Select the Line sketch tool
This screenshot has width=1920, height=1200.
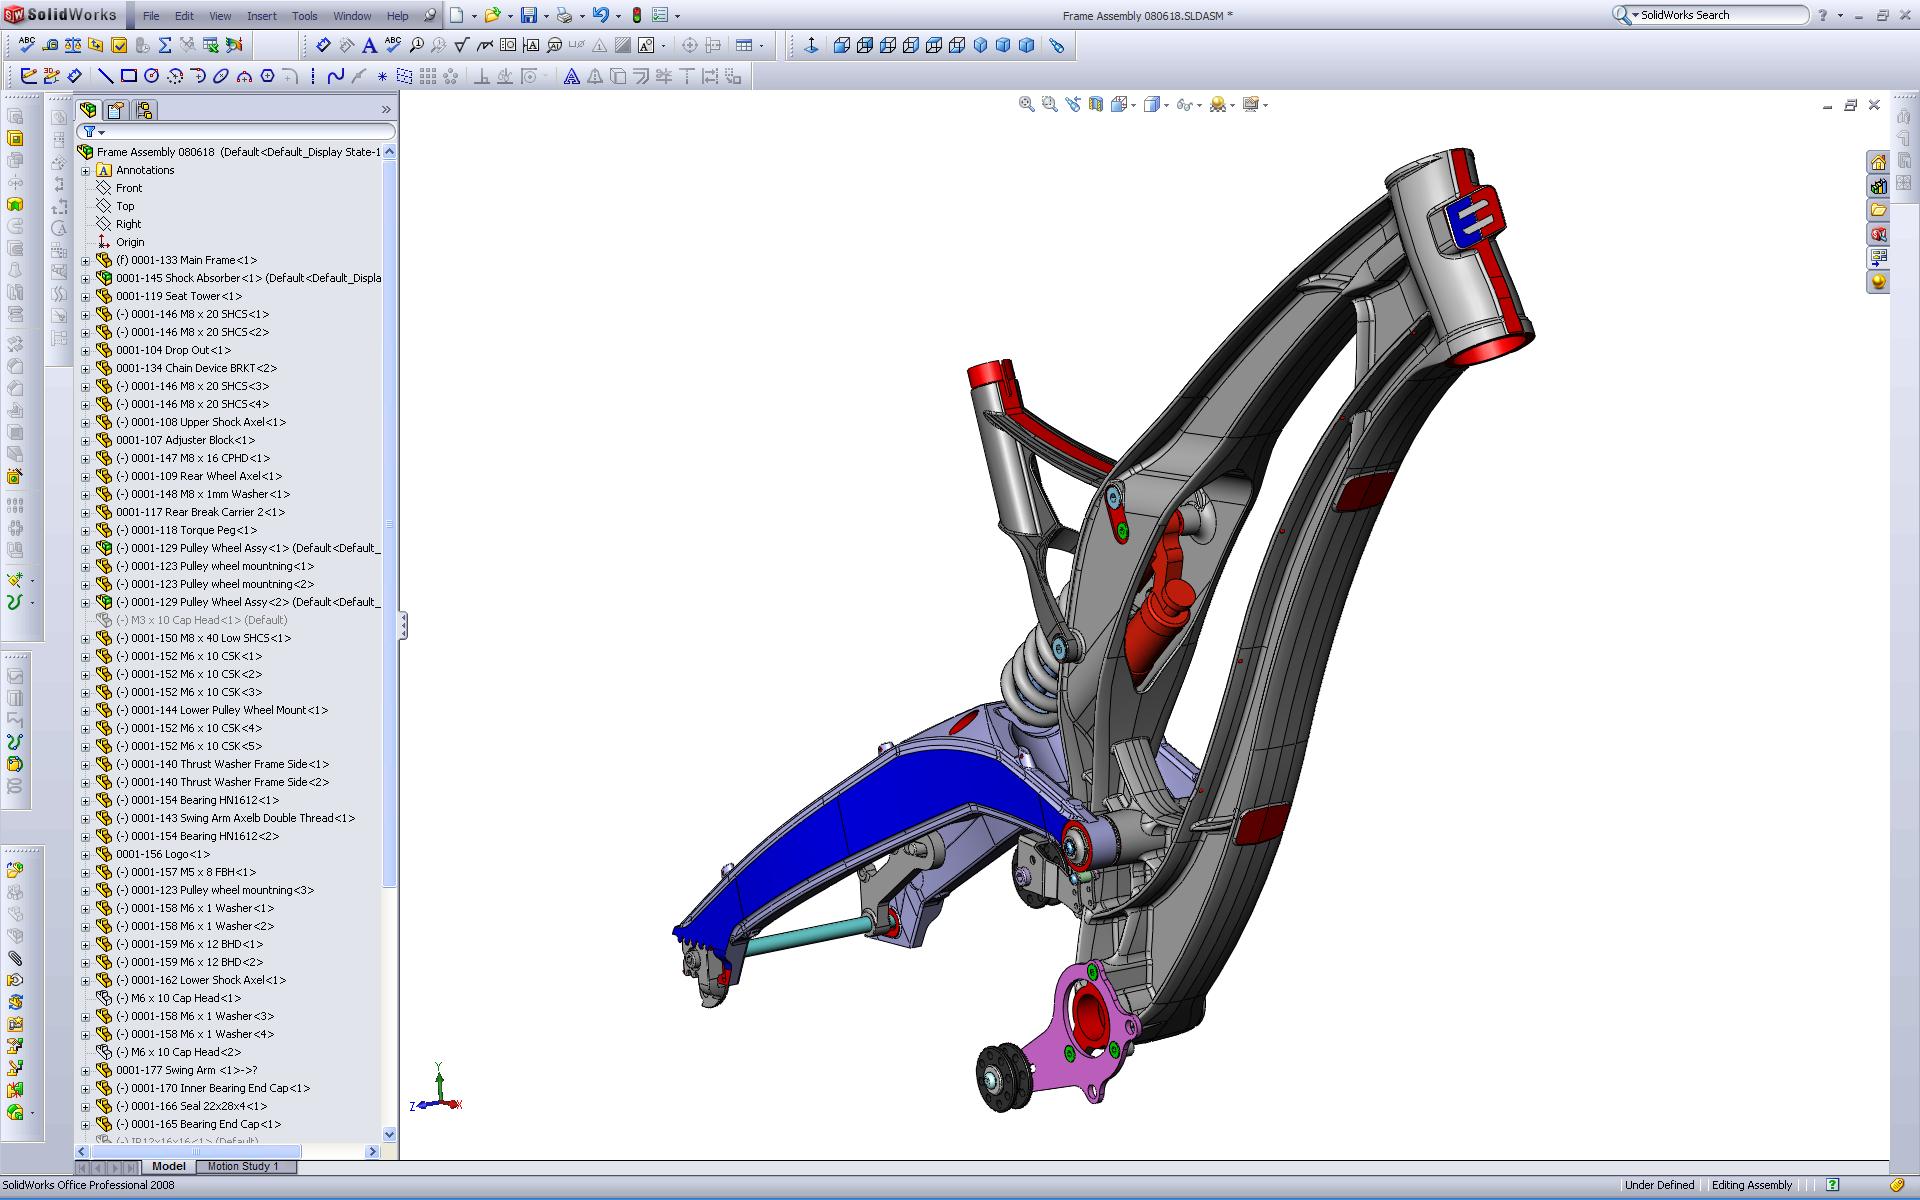click(x=105, y=76)
